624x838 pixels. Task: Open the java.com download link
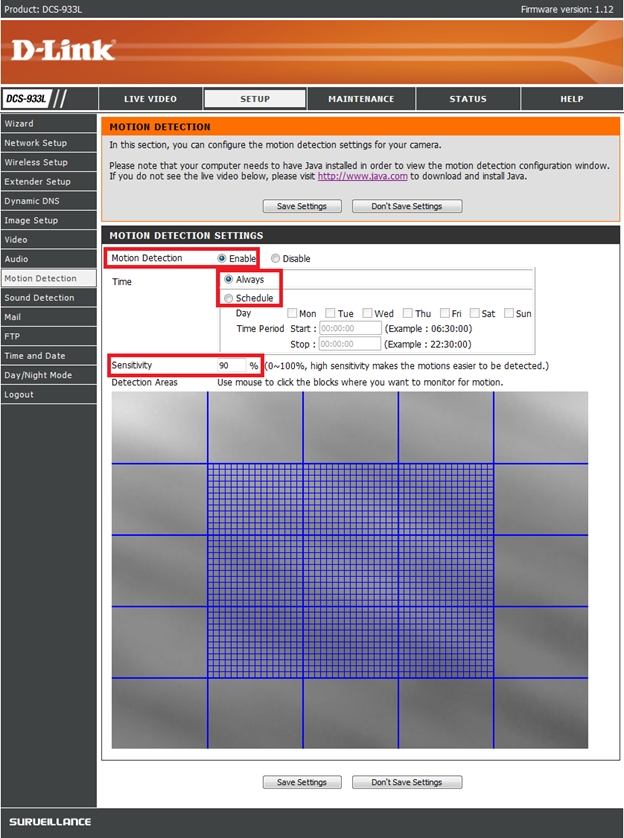click(x=348, y=176)
